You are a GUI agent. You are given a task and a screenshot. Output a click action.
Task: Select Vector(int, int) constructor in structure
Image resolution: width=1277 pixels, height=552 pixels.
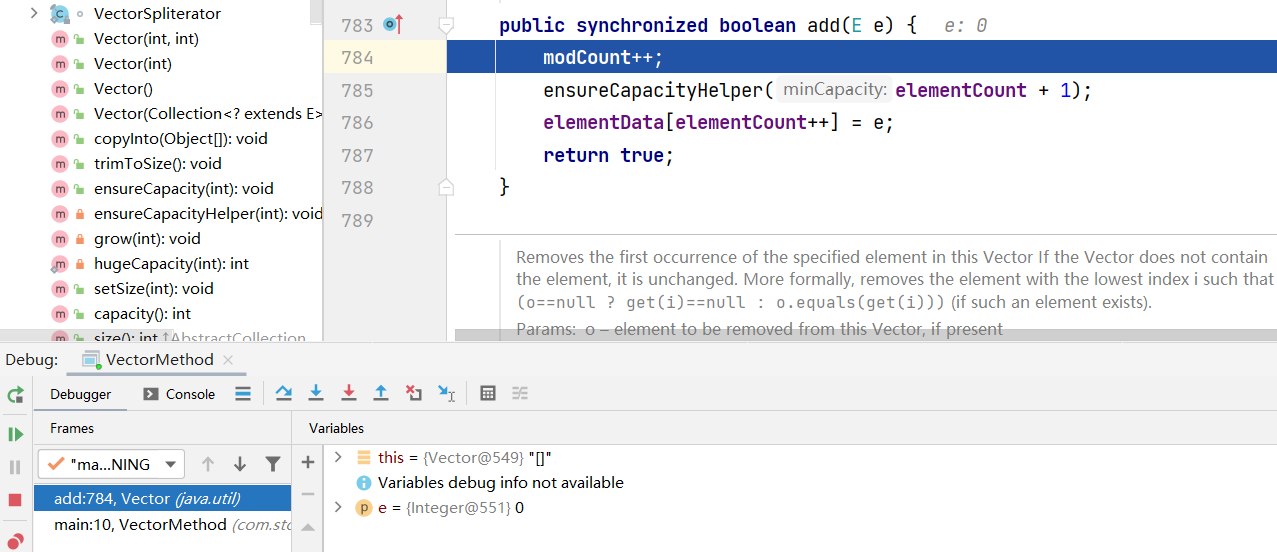pos(146,39)
